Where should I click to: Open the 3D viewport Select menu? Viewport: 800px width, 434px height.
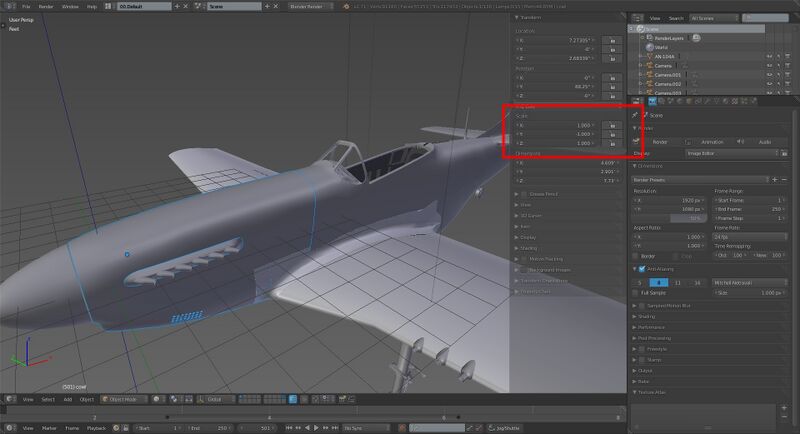pyautogui.click(x=48, y=399)
